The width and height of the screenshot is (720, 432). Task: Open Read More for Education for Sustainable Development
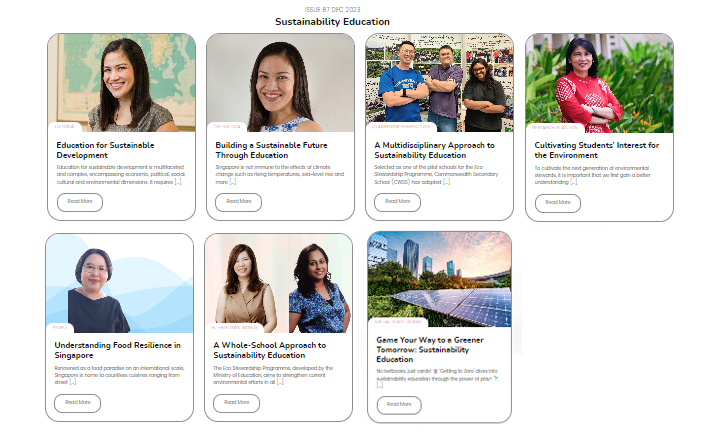point(80,201)
